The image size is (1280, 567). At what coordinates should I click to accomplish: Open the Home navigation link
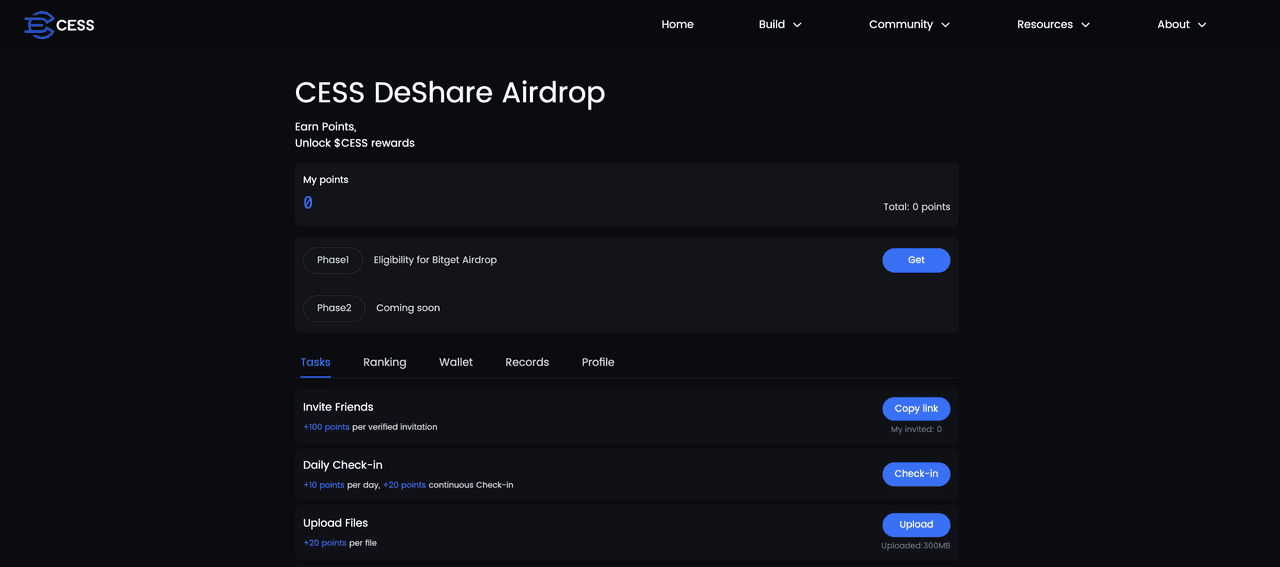[x=677, y=25]
